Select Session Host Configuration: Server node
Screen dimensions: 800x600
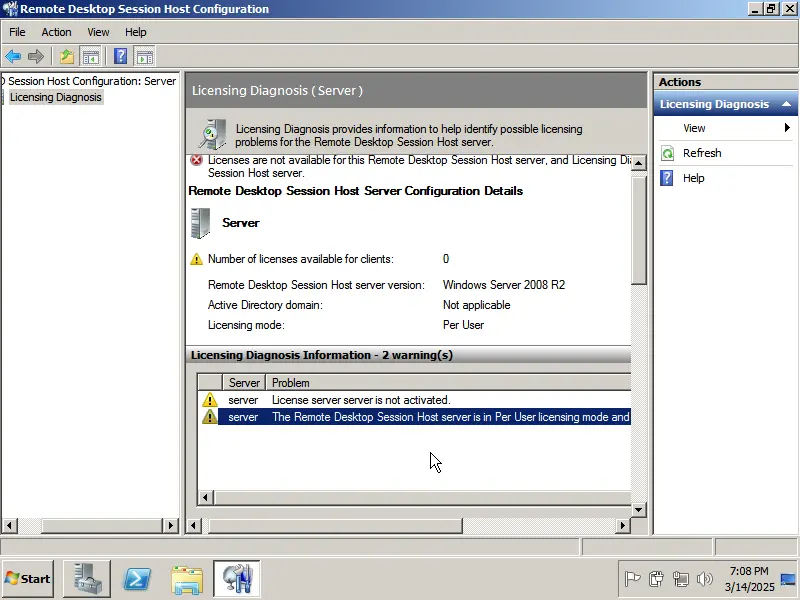click(x=92, y=81)
